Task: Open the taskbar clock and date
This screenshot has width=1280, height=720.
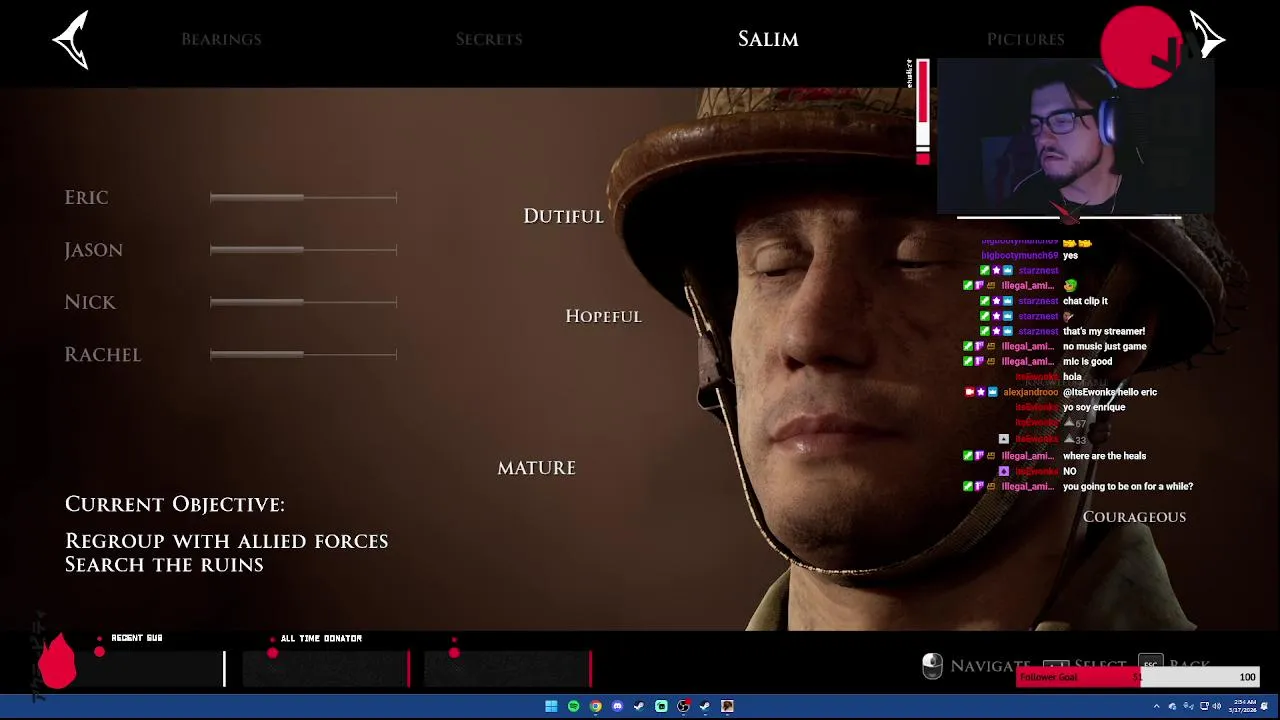Action: (x=1244, y=706)
